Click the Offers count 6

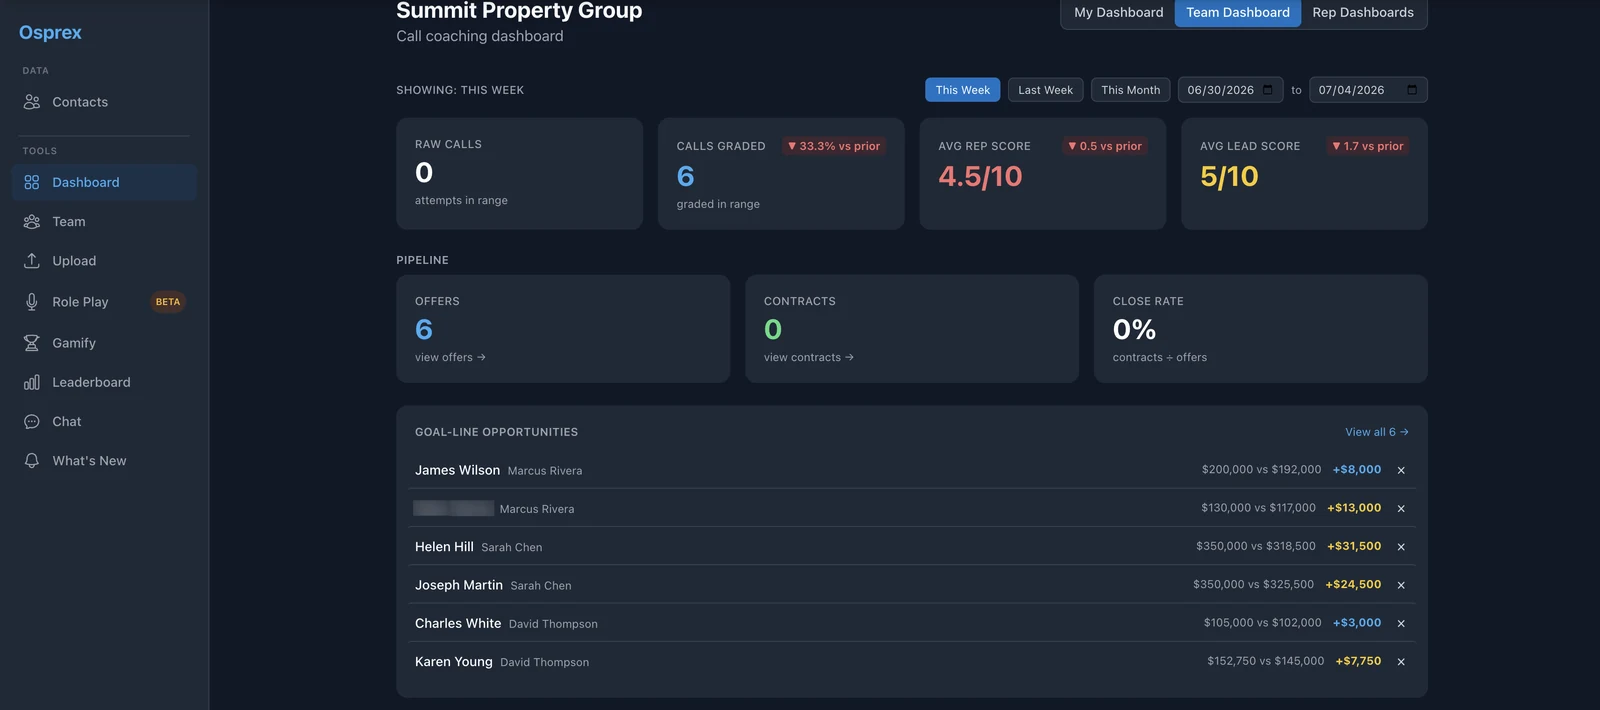tap(424, 330)
